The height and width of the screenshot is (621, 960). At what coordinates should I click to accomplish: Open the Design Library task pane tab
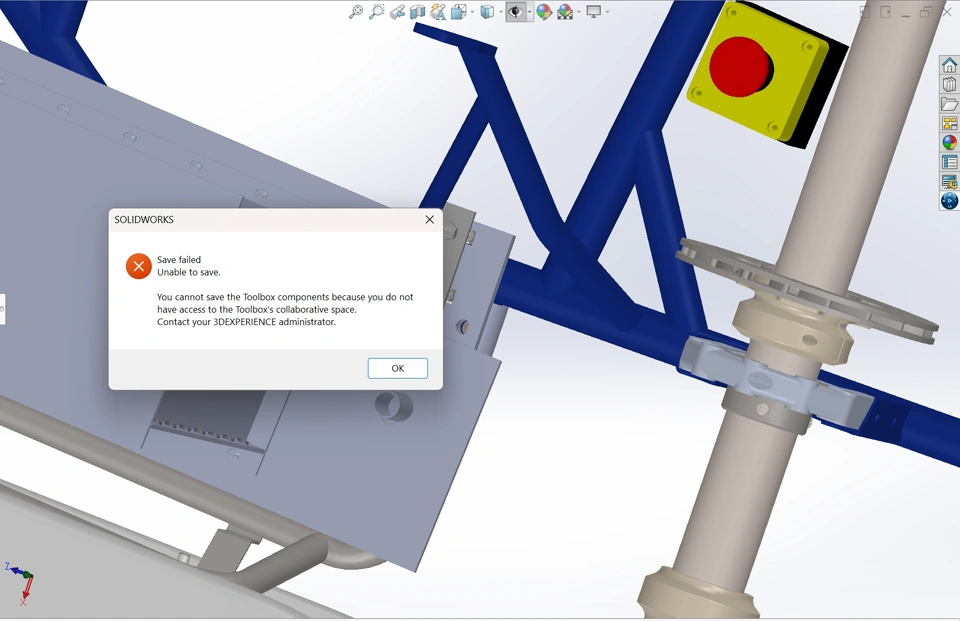tap(950, 85)
